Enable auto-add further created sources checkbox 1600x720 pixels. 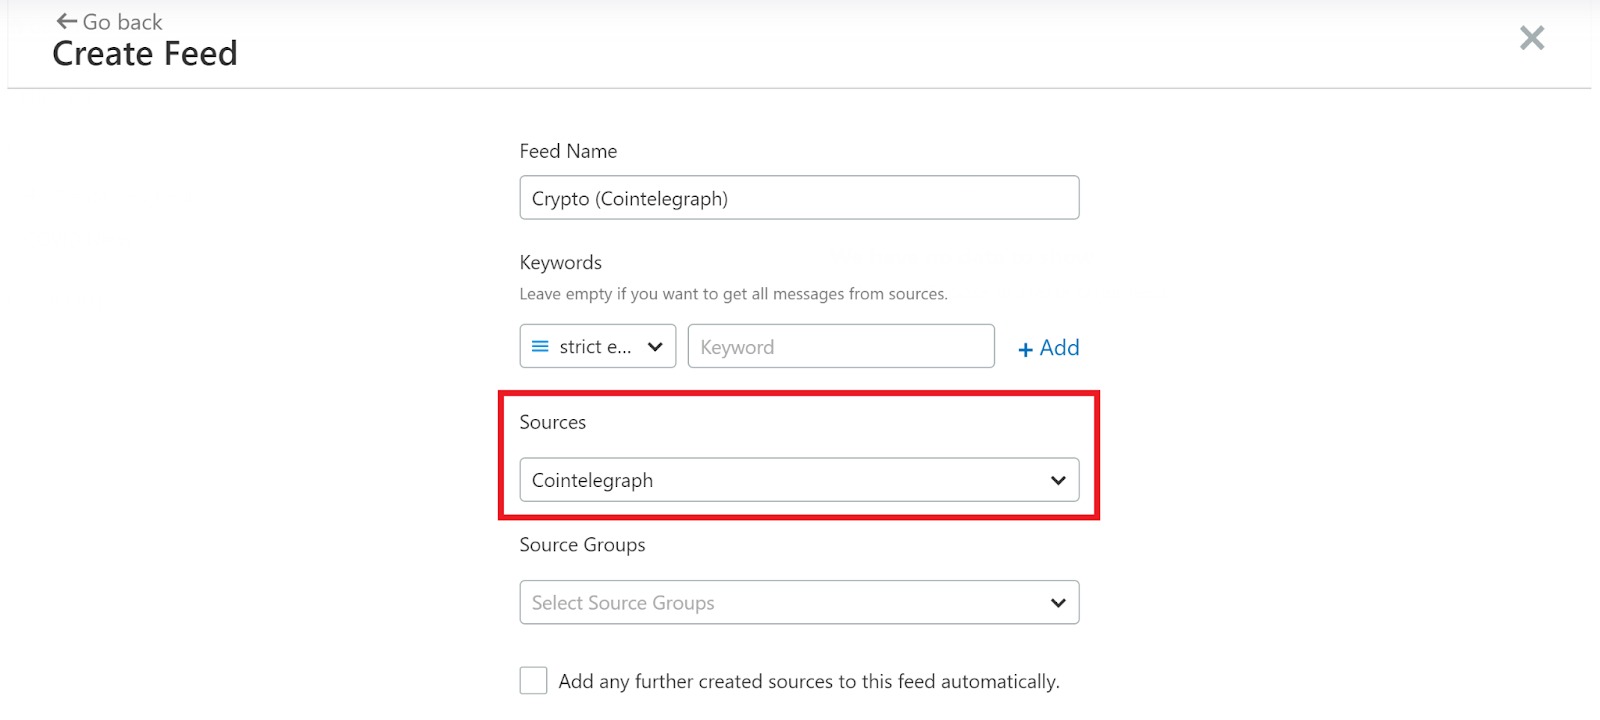[534, 681]
